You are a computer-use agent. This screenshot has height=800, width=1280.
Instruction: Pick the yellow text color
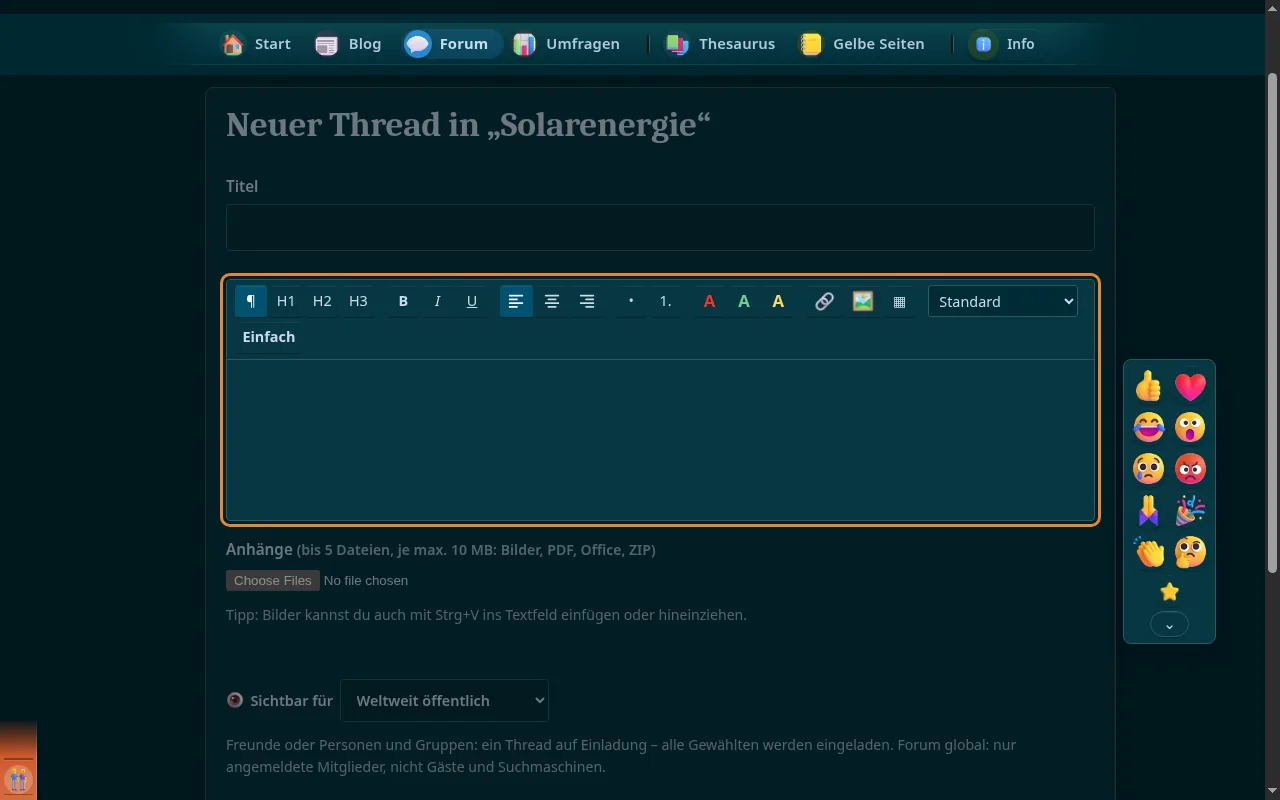778,301
